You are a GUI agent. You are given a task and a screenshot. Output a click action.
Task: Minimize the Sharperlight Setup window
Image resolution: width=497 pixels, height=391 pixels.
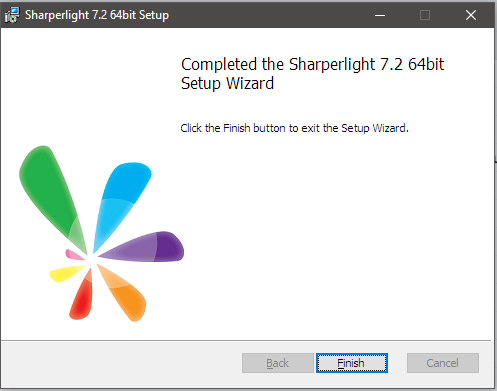pos(380,15)
